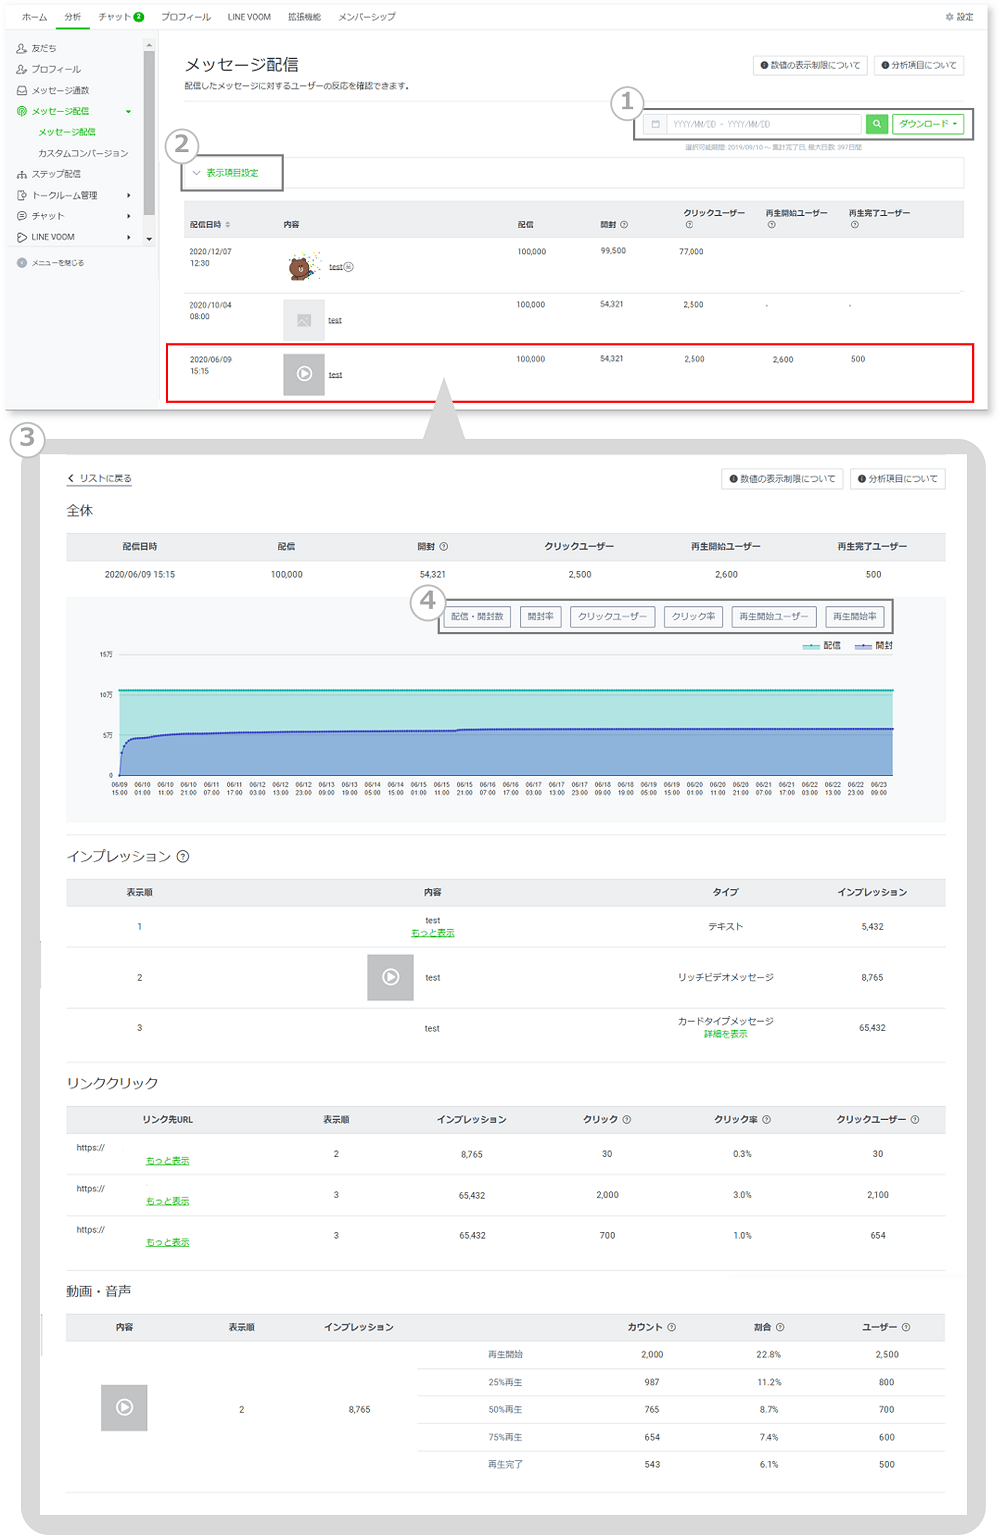1000x1535 pixels.
Task: Click the help icon beside 開封 column header
Action: coord(624,225)
